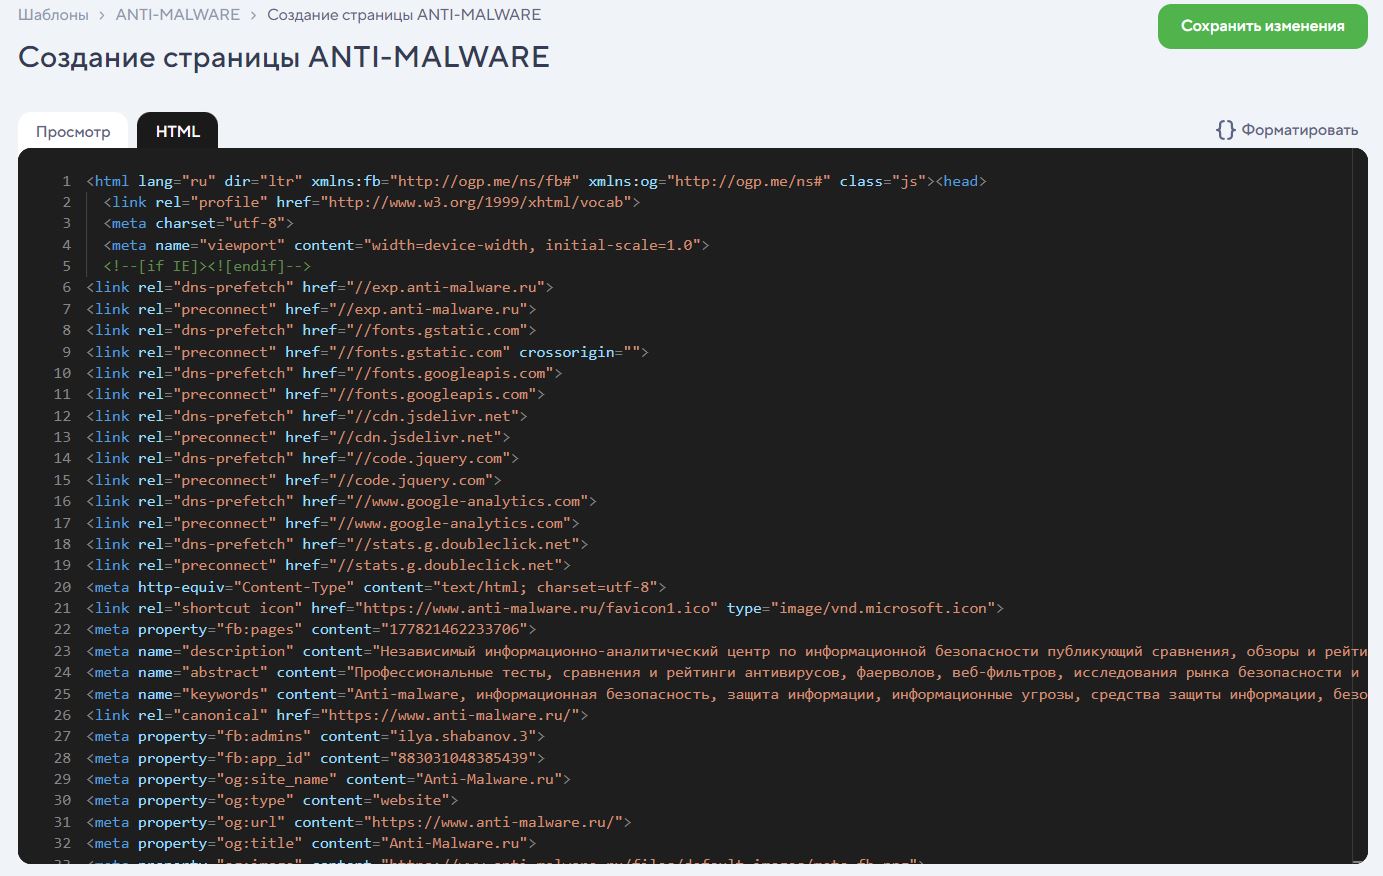Go to the ANTI-MALWARE breadcrumb link
This screenshot has width=1383, height=876.
click(x=178, y=15)
